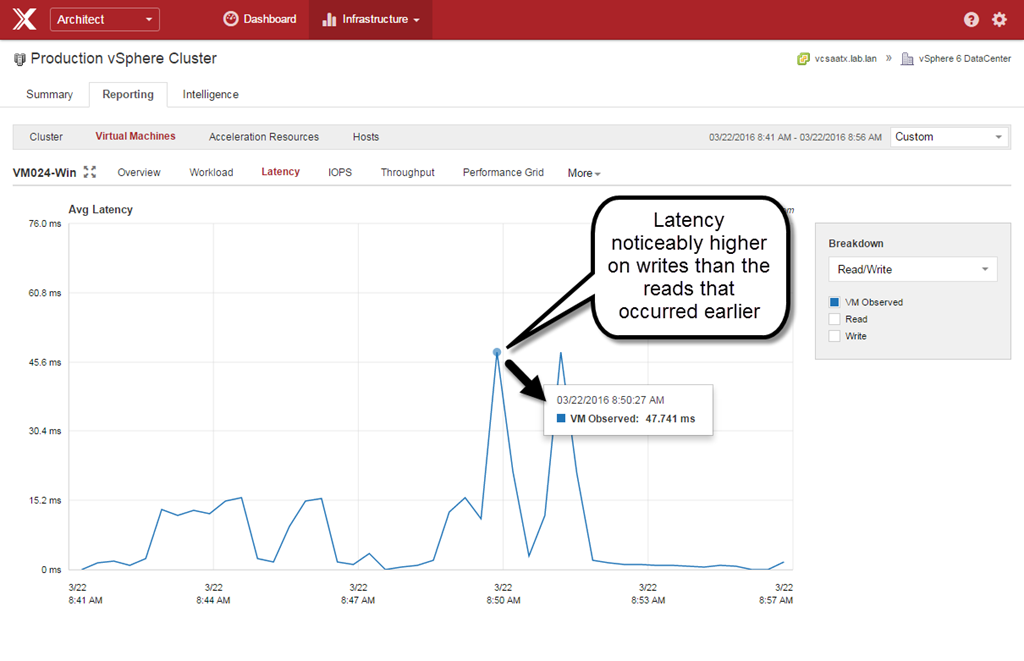Image resolution: width=1024 pixels, height=661 pixels.
Task: Click the X logo icon in header
Action: click(x=24, y=19)
